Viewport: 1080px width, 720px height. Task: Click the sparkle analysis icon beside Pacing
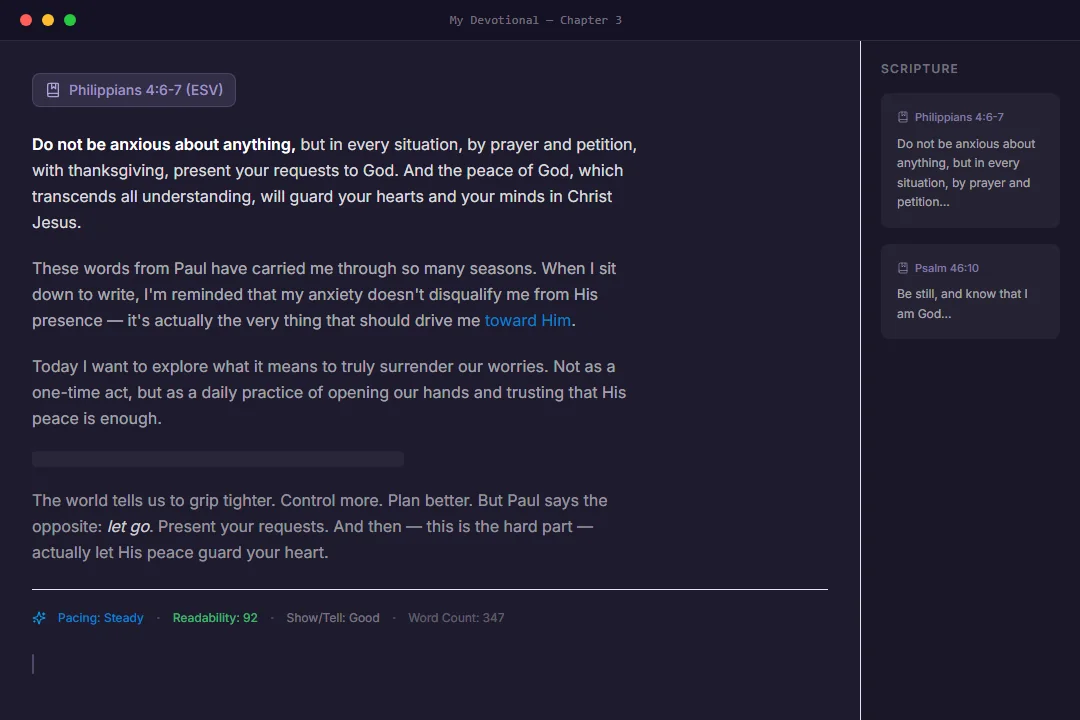click(39, 618)
